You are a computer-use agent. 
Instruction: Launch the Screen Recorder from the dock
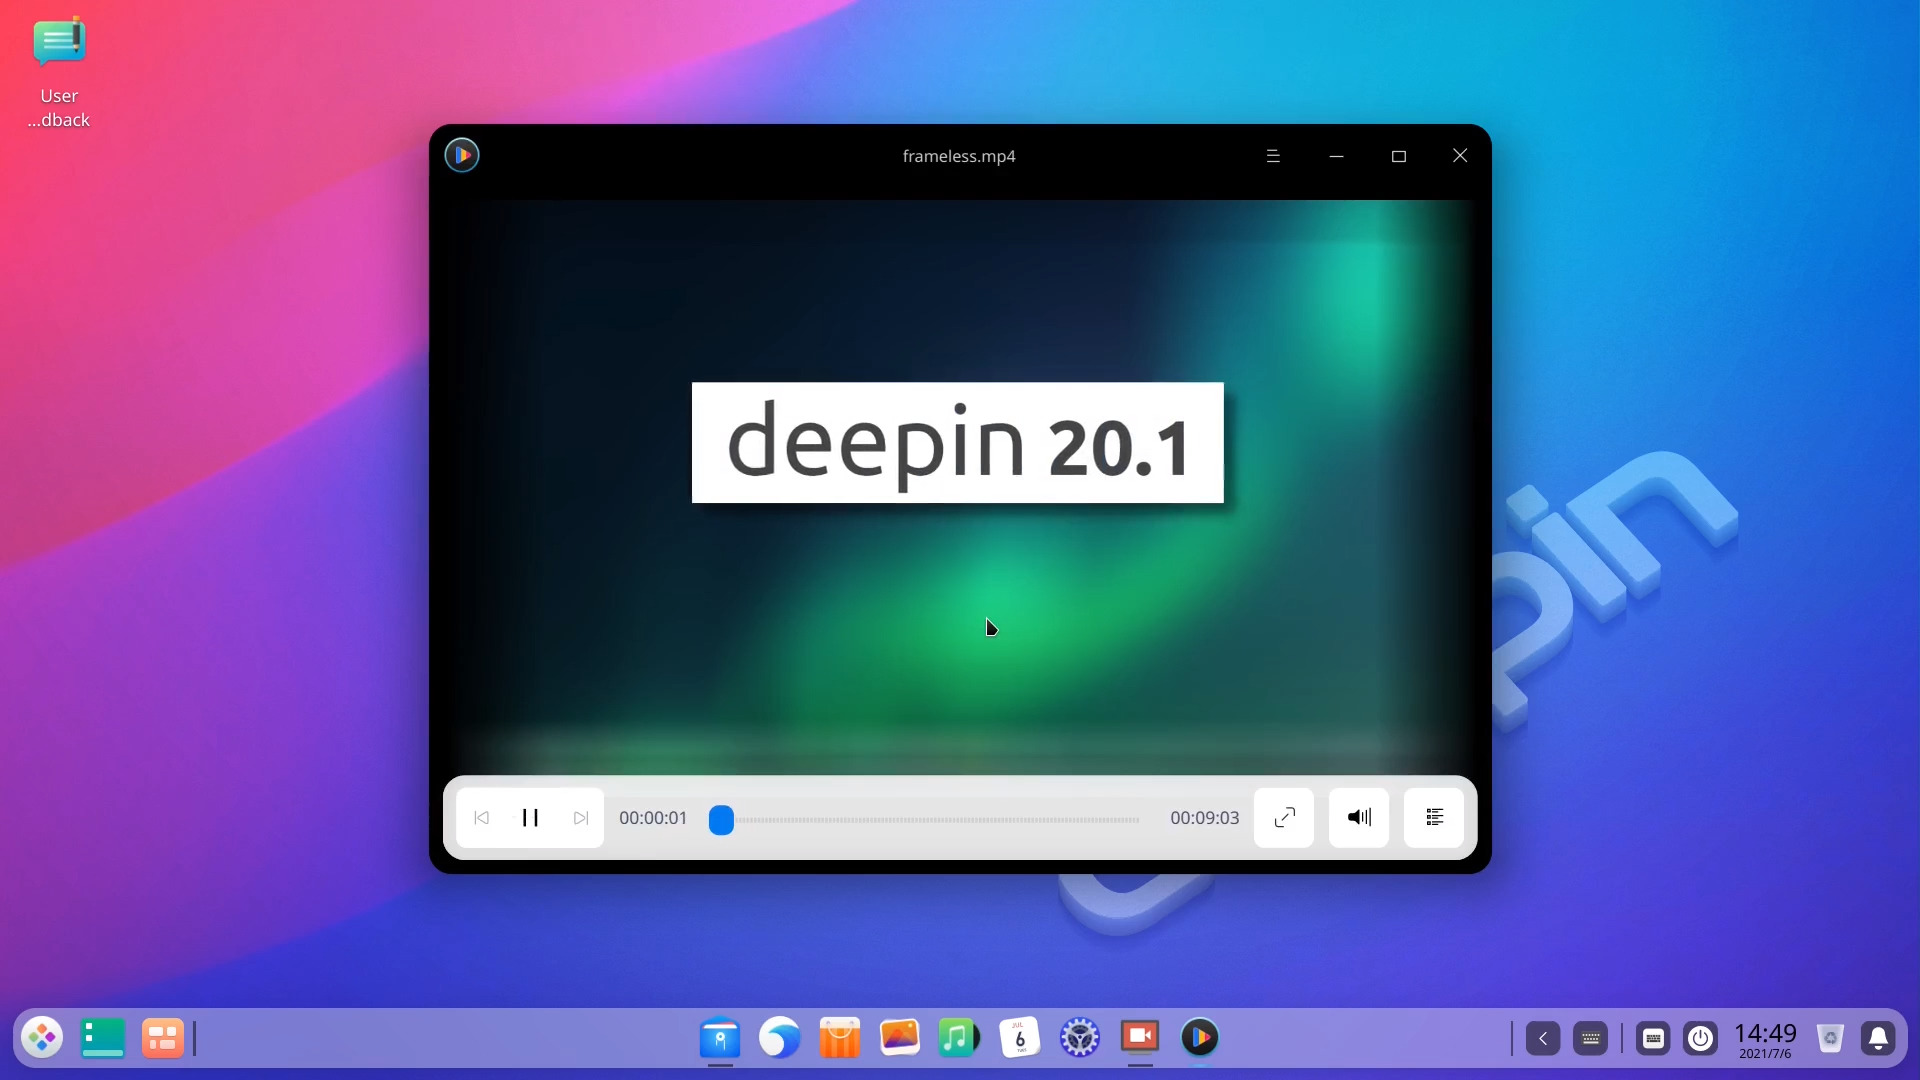(x=1140, y=1039)
